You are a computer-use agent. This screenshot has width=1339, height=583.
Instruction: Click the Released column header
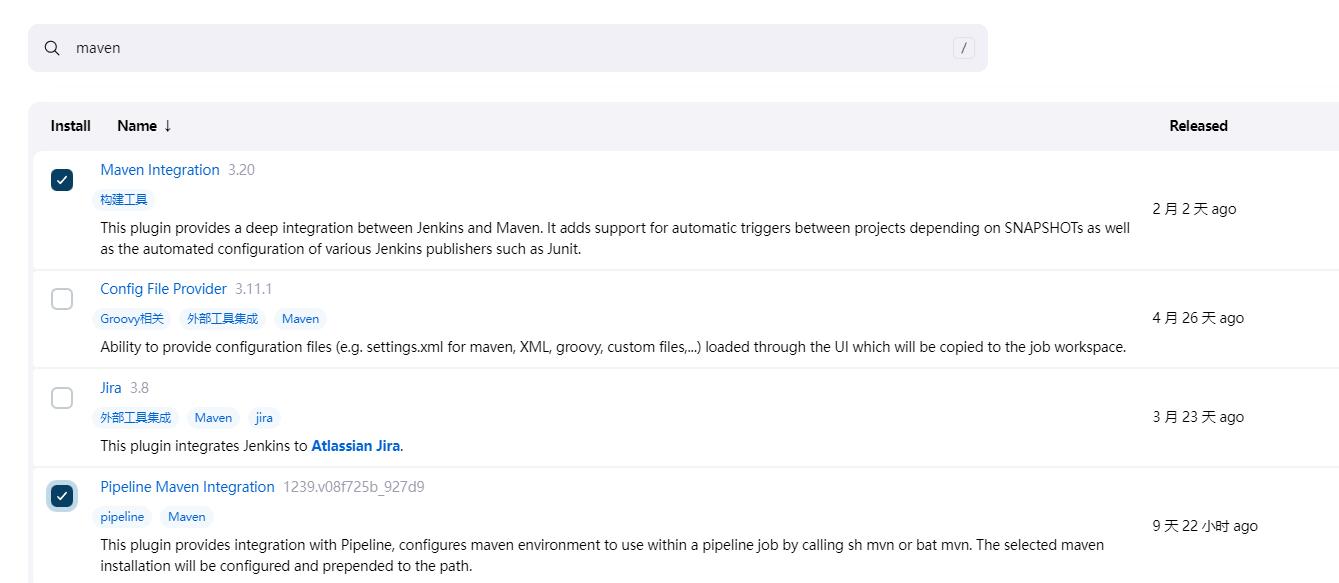[1198, 126]
